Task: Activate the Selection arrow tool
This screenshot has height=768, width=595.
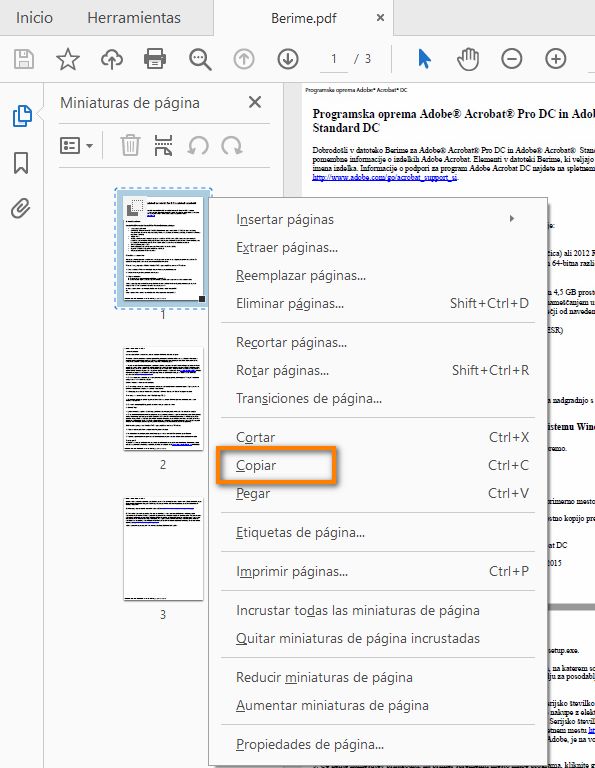Action: pos(424,59)
